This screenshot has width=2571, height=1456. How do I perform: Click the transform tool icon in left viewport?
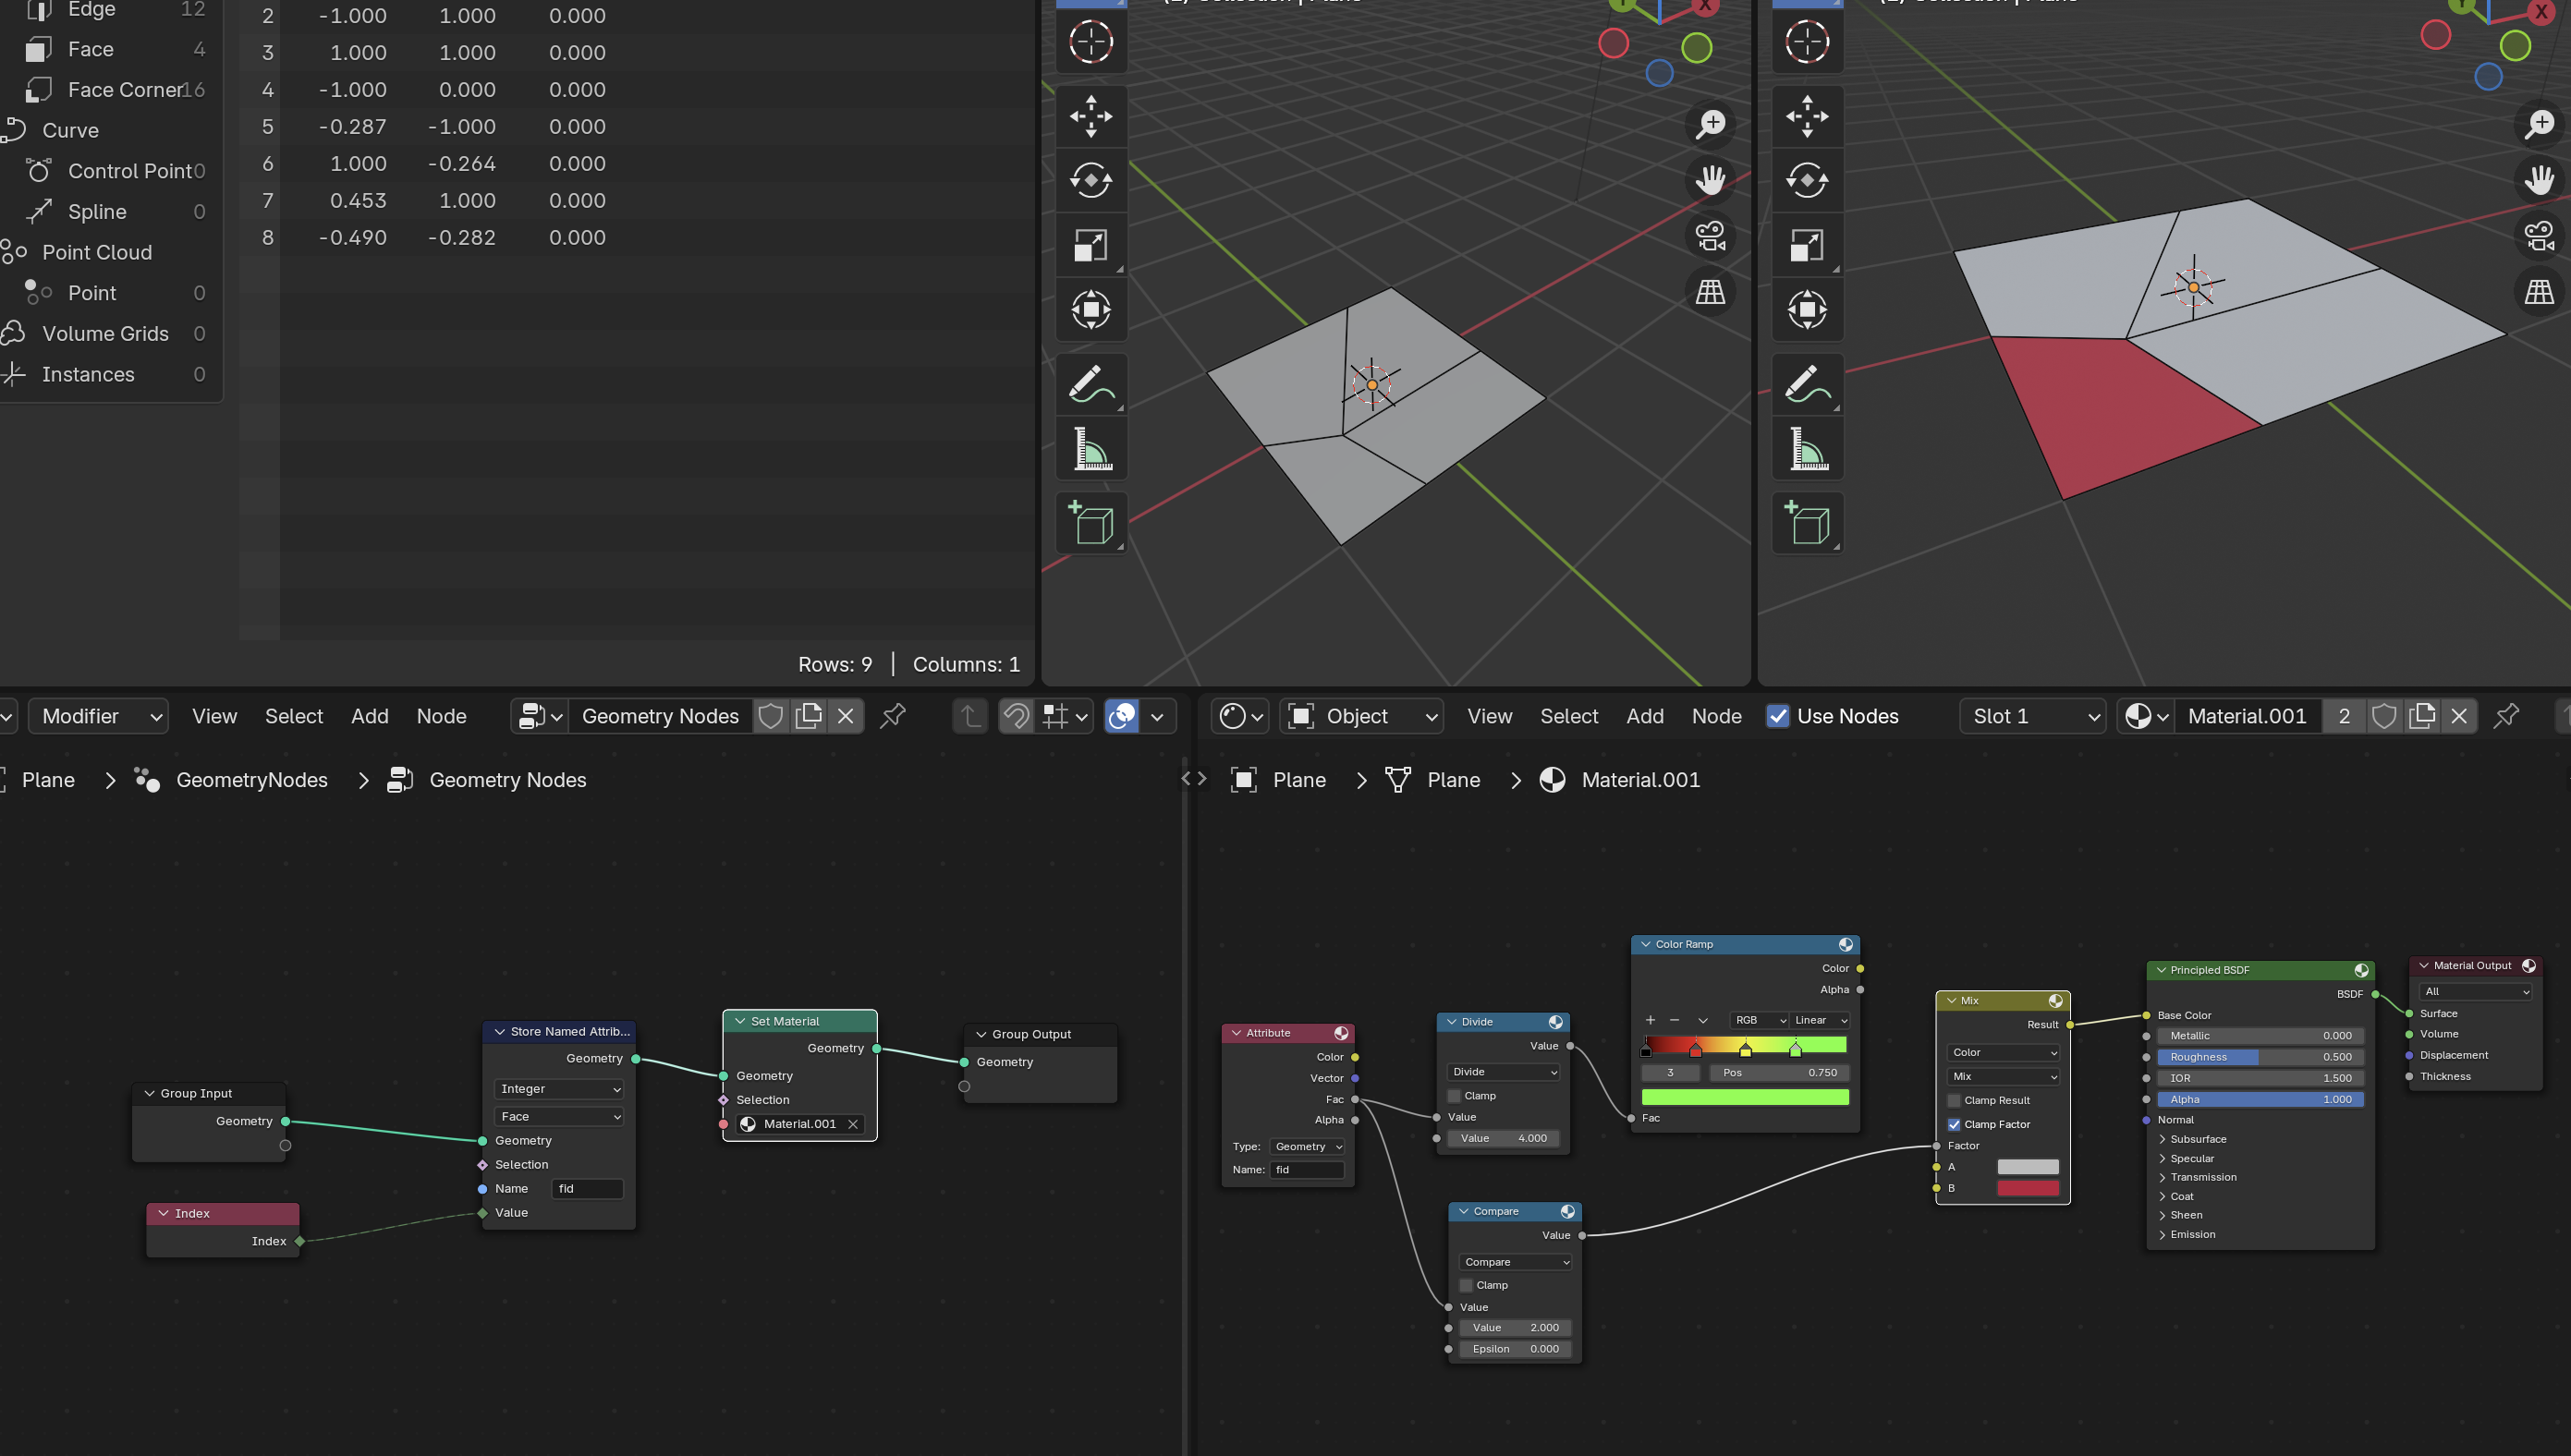pos(1090,310)
